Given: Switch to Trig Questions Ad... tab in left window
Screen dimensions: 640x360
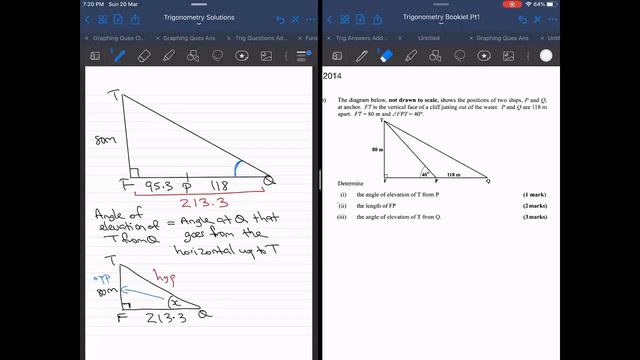Looking at the screenshot, I should (x=262, y=38).
